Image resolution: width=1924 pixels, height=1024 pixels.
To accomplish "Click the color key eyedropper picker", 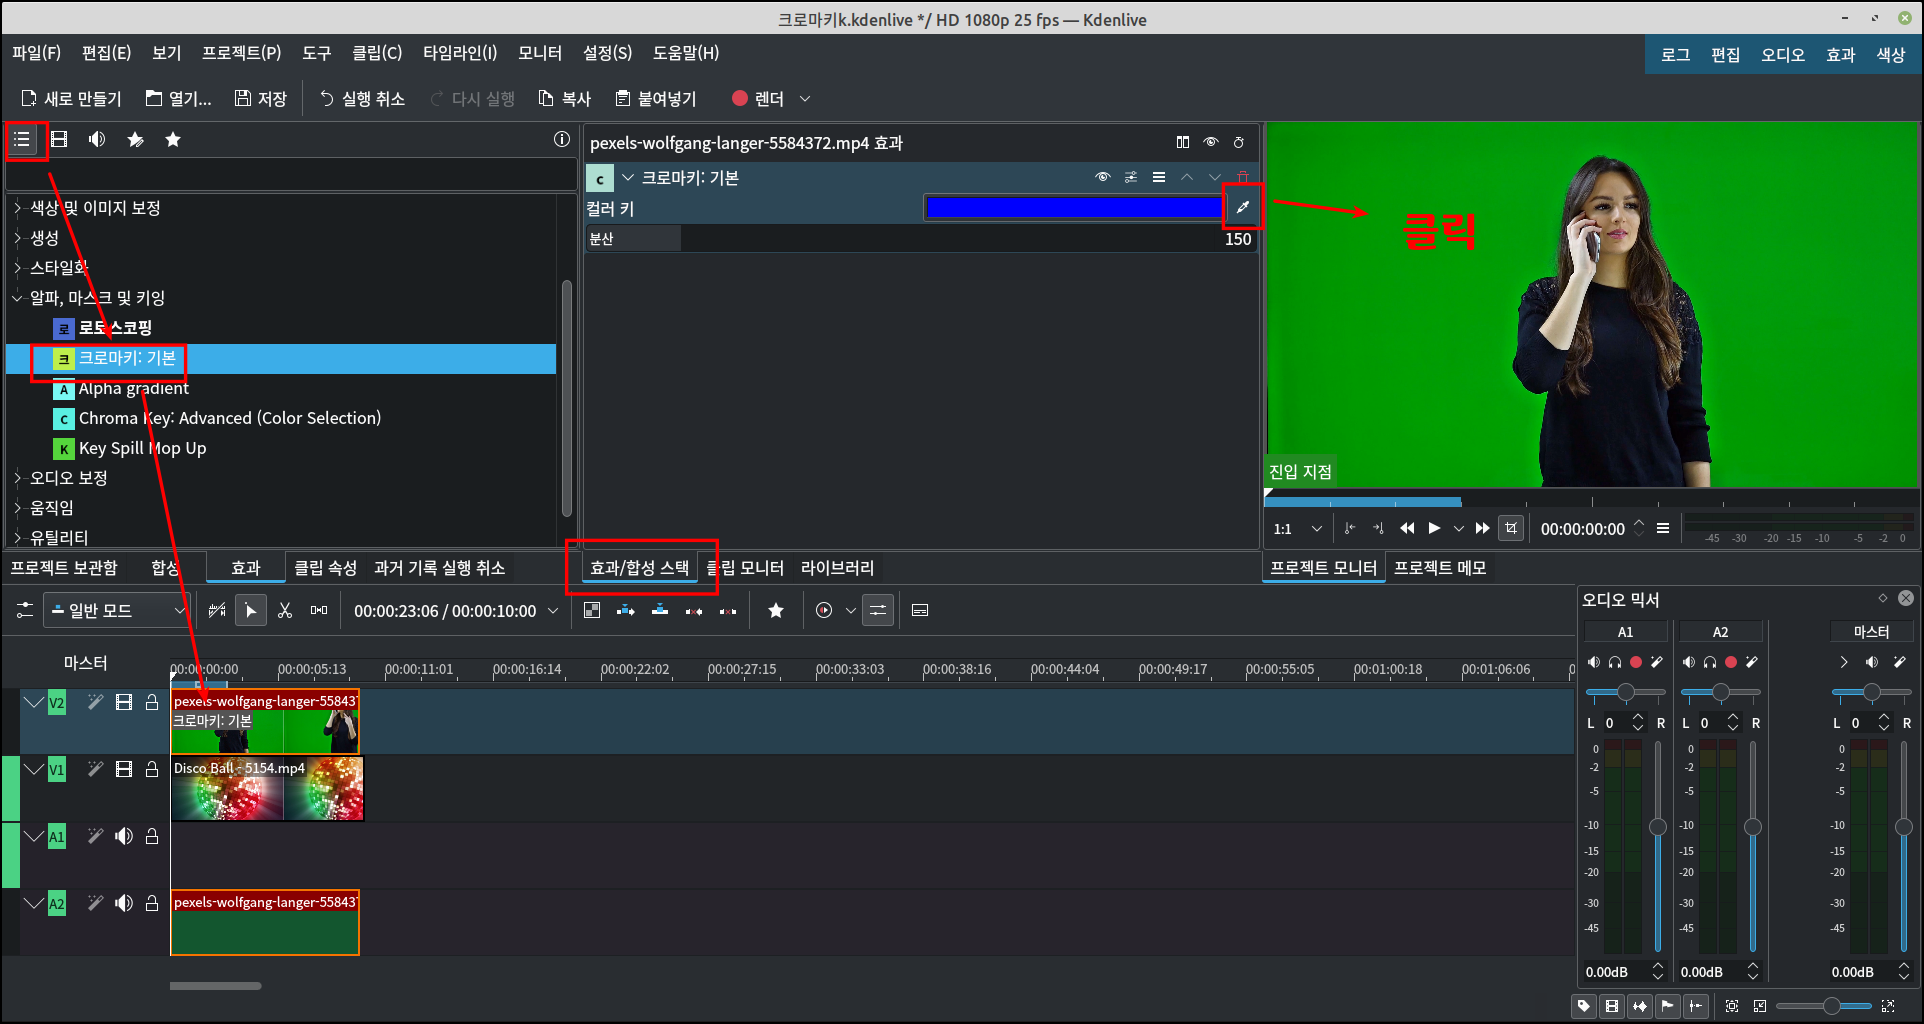I will 1242,207.
